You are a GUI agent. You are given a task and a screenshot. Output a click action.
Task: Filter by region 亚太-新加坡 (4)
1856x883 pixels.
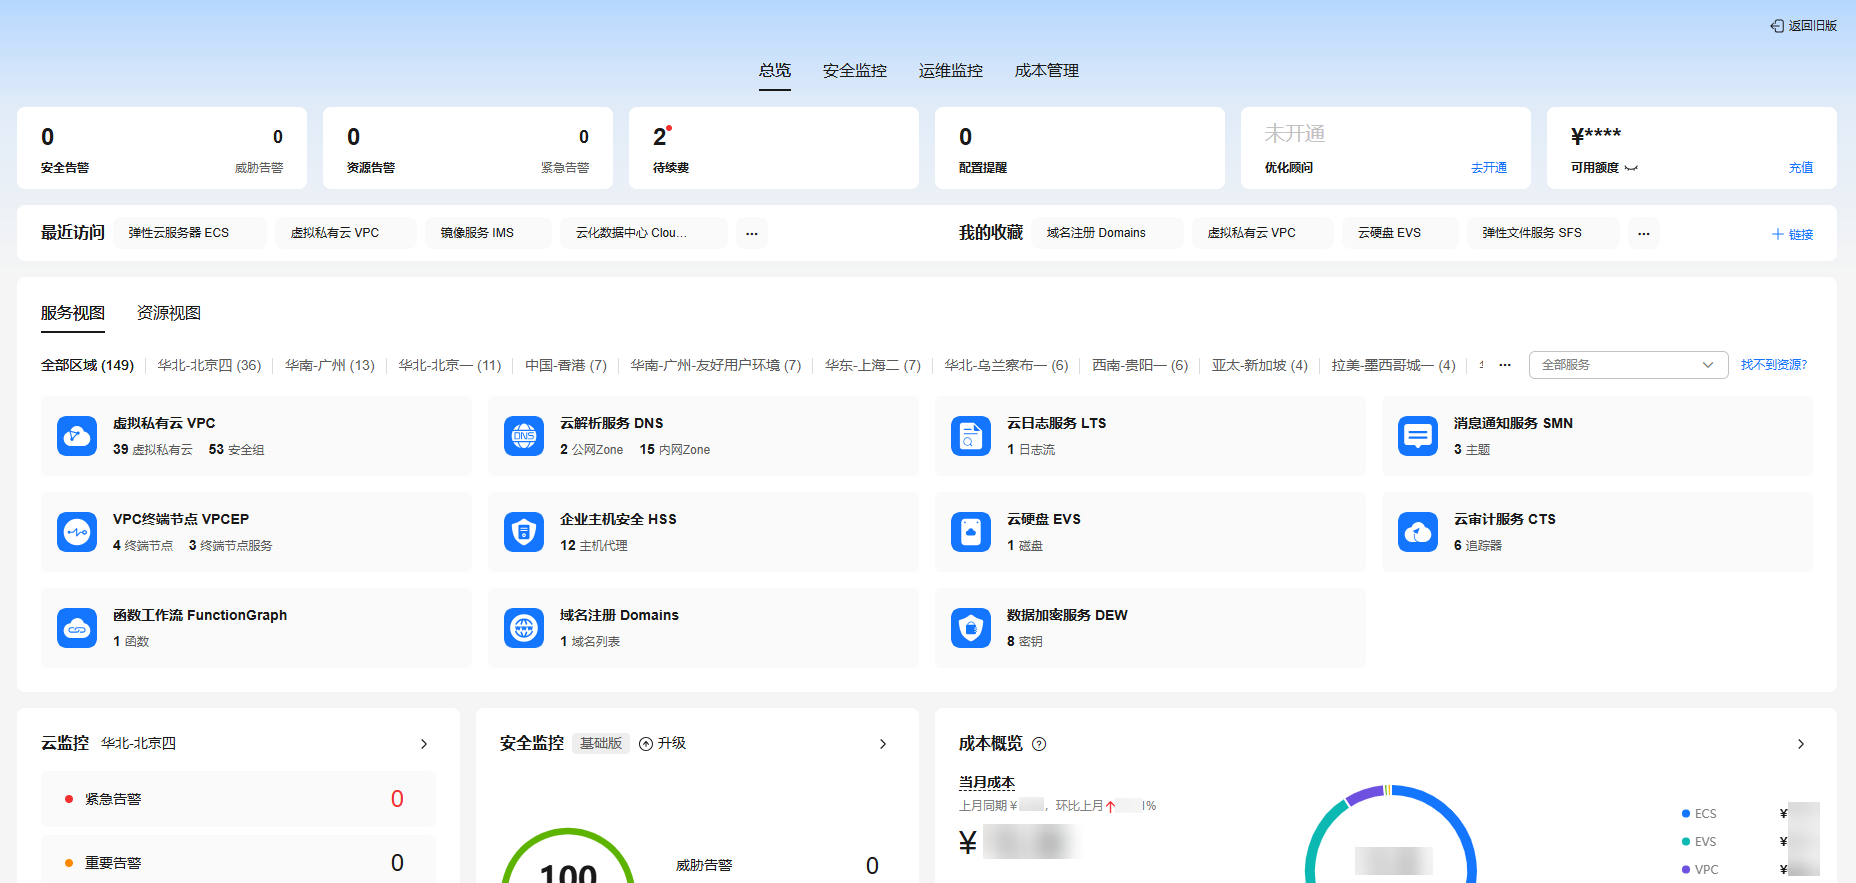(x=1260, y=365)
